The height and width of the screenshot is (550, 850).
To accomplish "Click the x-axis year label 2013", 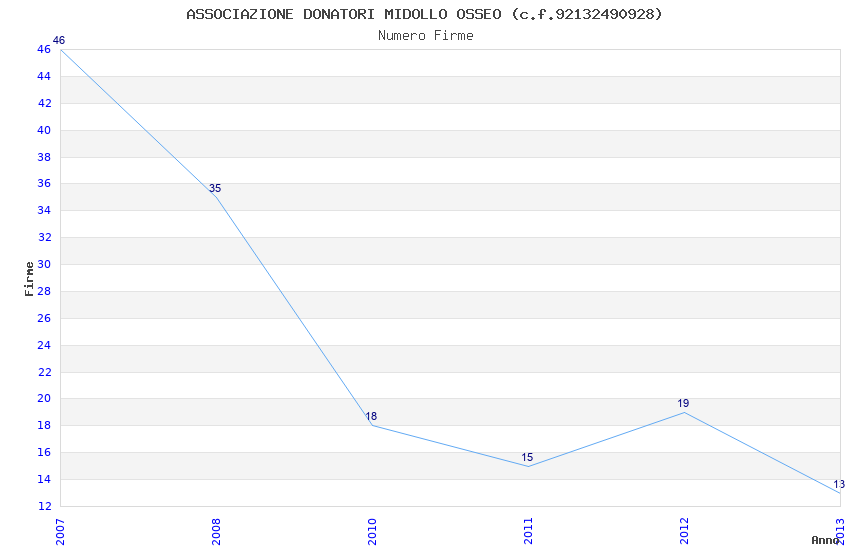I will [840, 532].
